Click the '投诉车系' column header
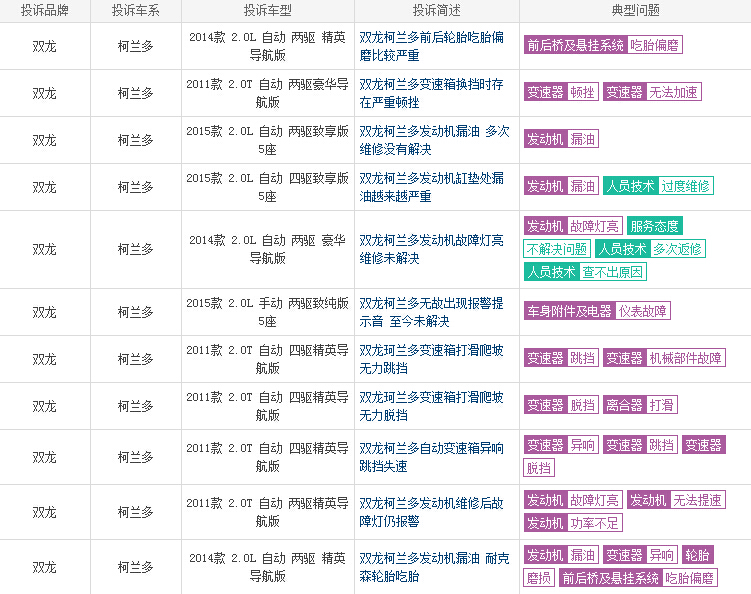 point(136,11)
